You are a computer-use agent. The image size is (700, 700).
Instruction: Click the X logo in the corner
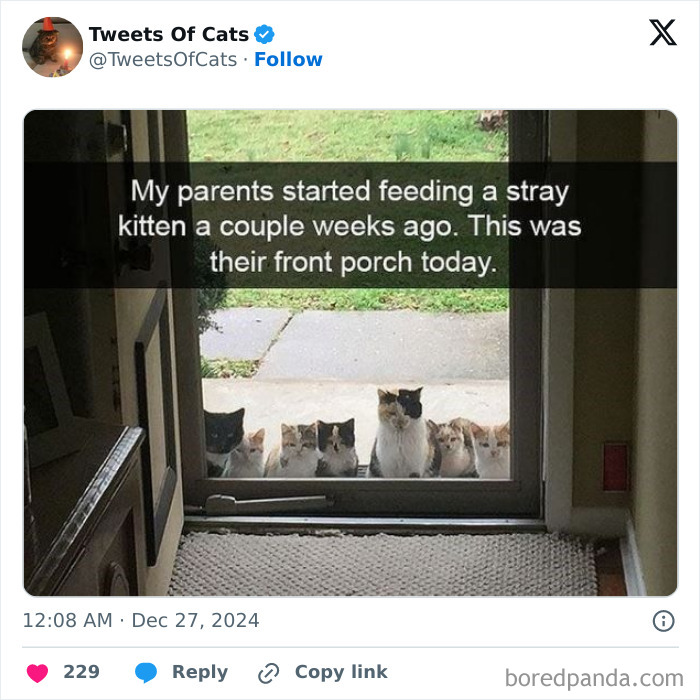tap(662, 33)
